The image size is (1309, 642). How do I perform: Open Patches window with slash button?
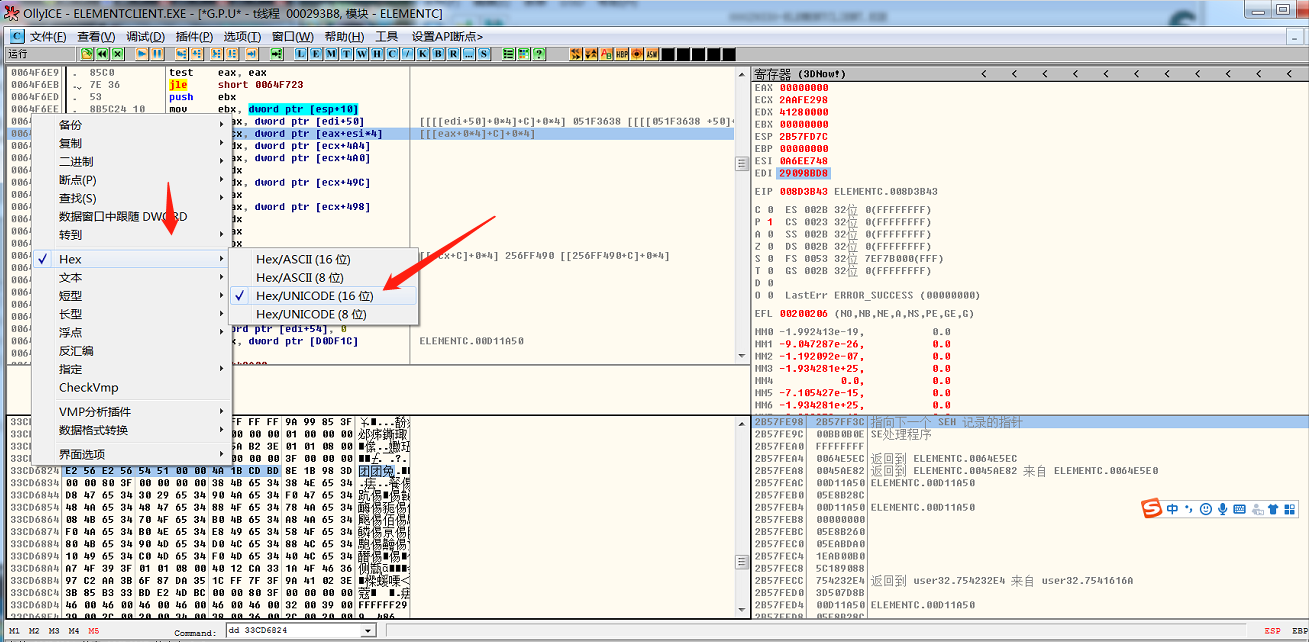pyautogui.click(x=408, y=53)
